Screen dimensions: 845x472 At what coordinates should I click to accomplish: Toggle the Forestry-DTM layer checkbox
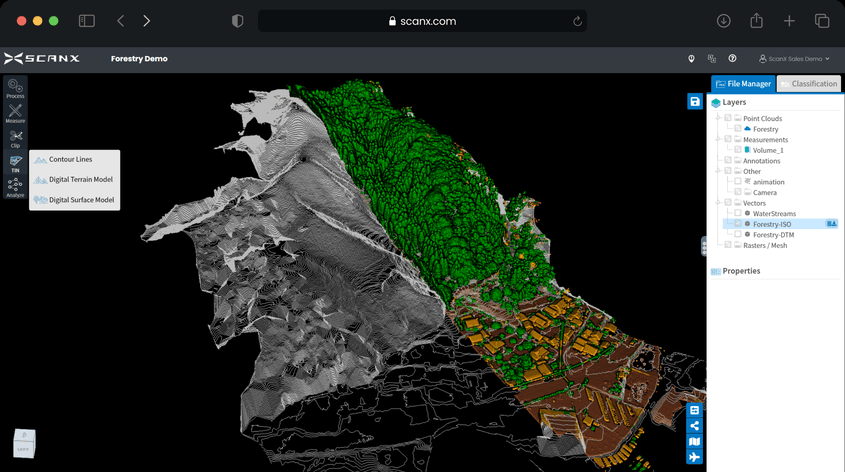click(x=738, y=234)
